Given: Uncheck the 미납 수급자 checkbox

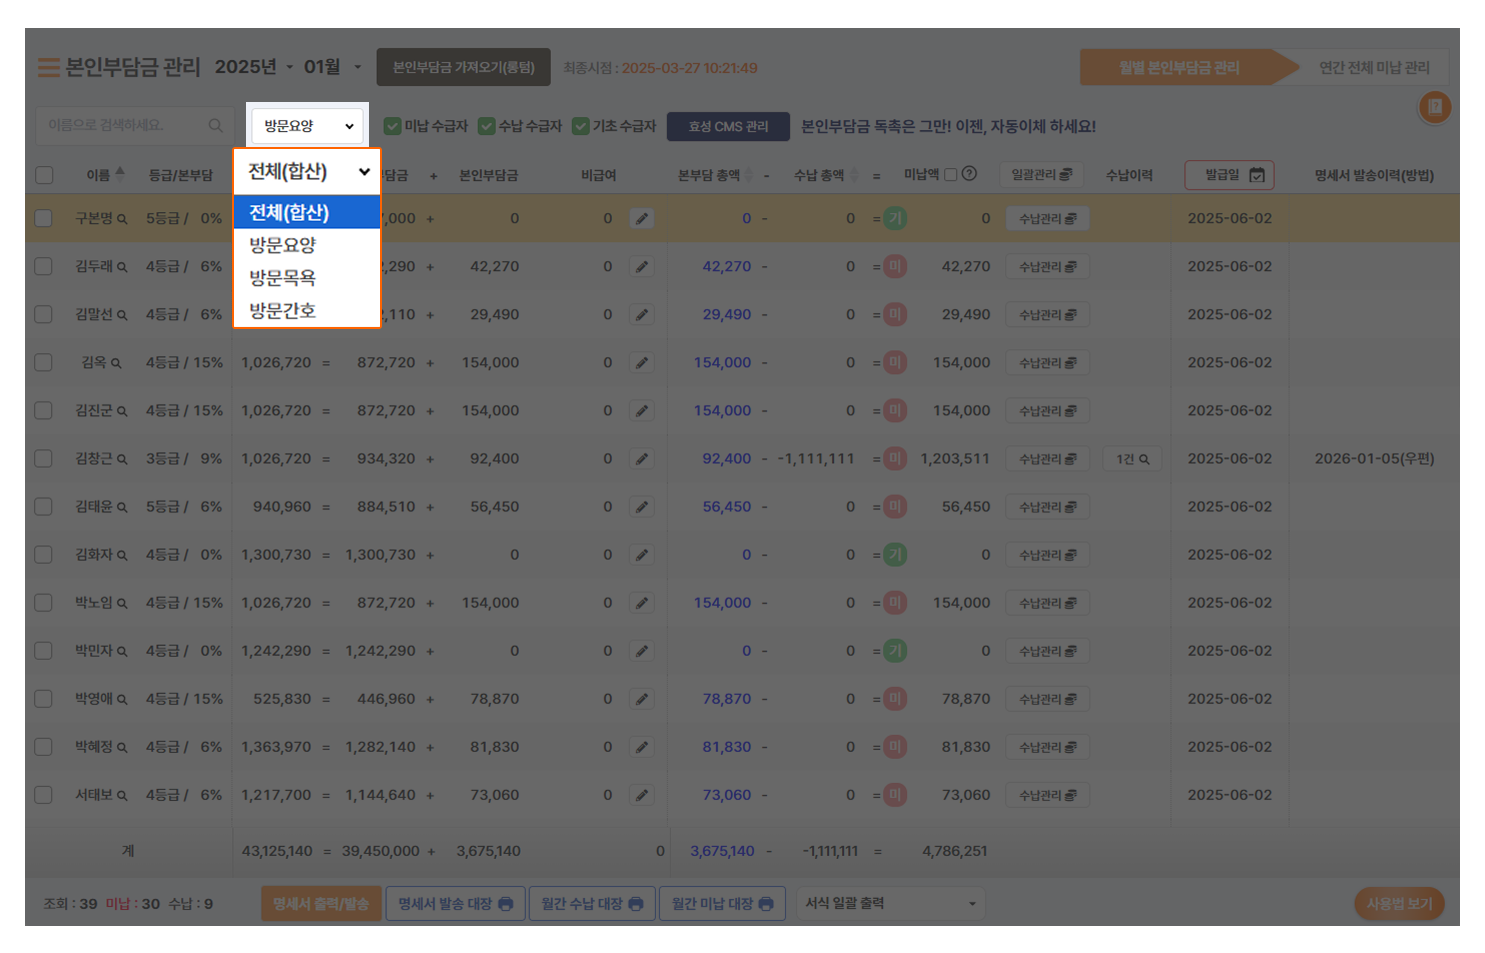Looking at the screenshot, I should [393, 126].
